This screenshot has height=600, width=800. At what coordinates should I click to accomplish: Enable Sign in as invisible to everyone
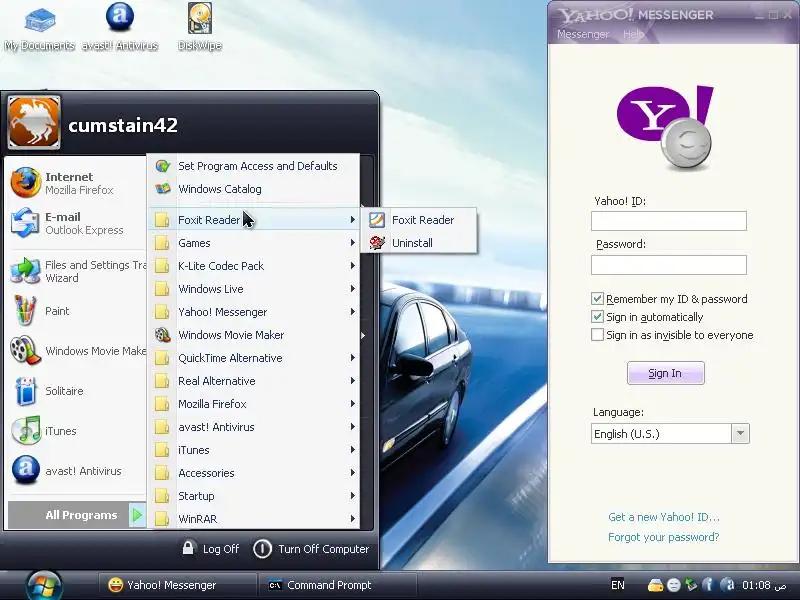coord(597,335)
